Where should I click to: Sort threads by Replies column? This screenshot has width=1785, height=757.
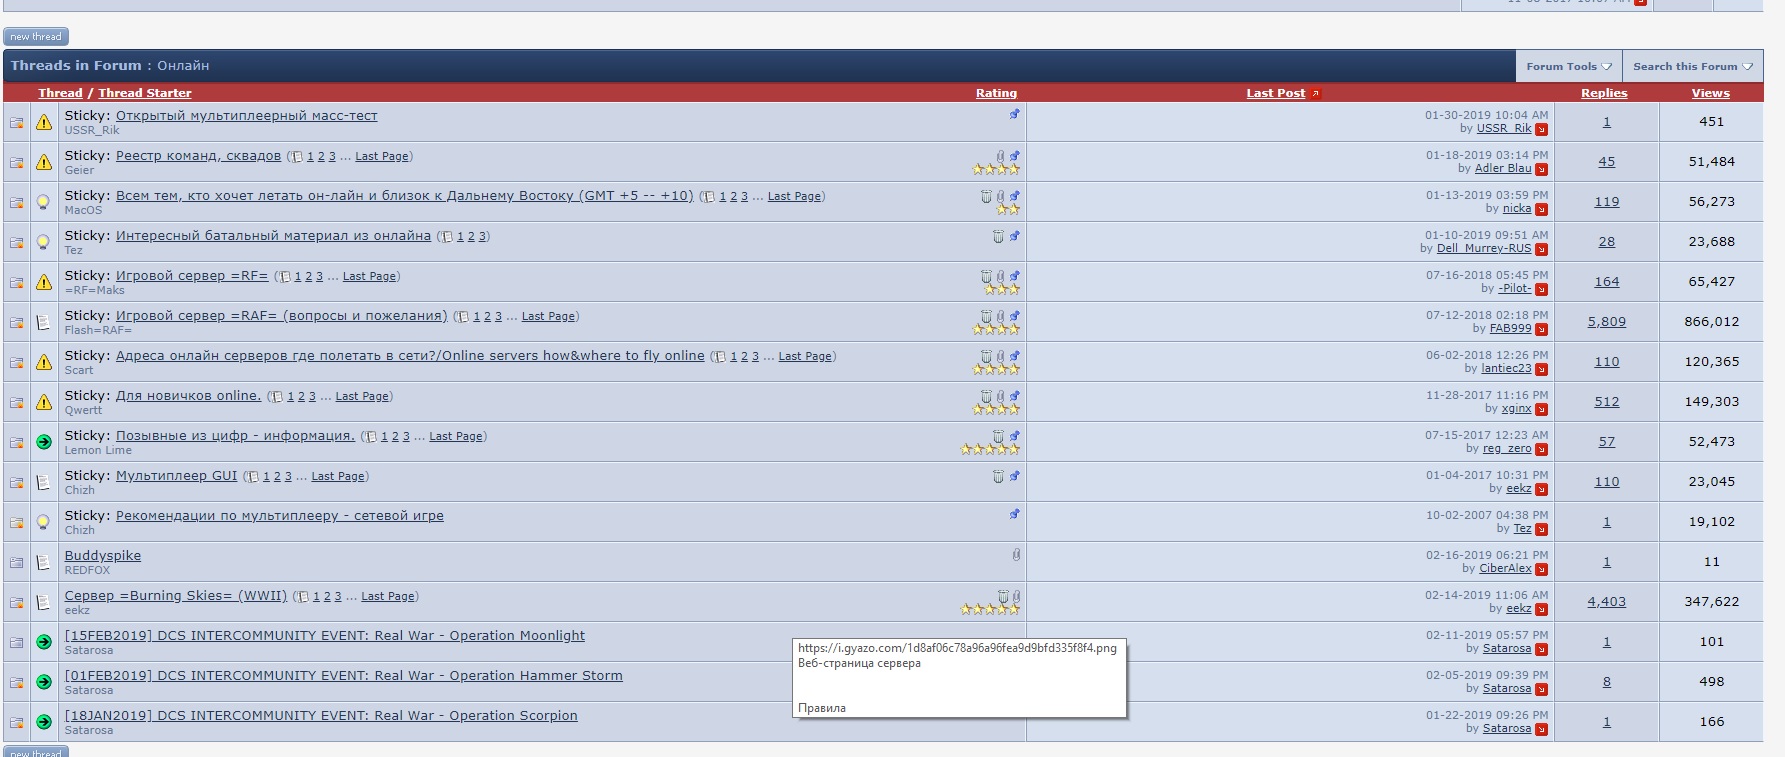point(1604,93)
